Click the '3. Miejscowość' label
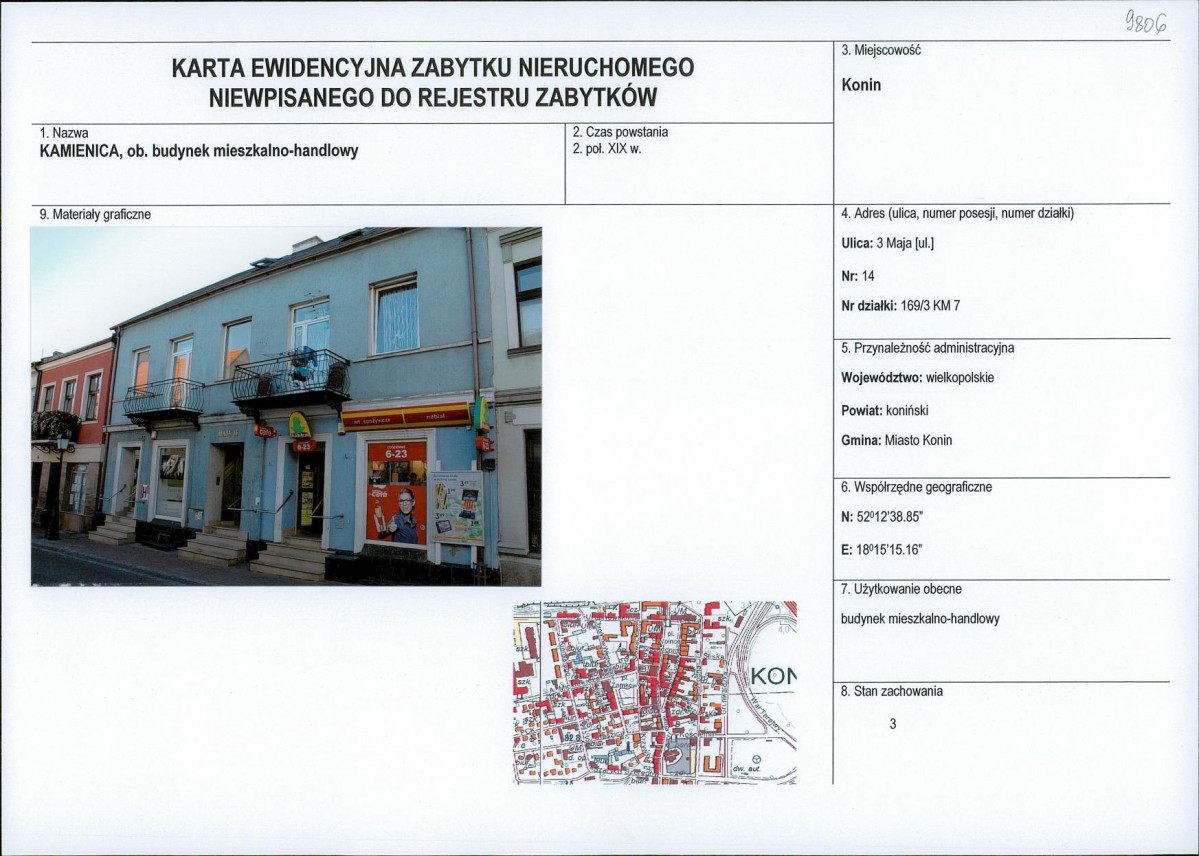Image resolution: width=1199 pixels, height=856 pixels. (x=881, y=50)
